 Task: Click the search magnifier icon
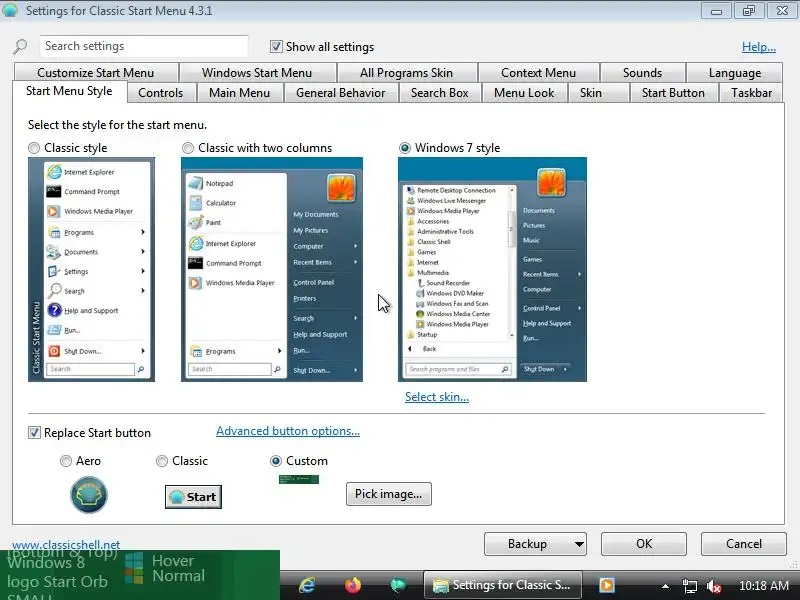[20, 46]
